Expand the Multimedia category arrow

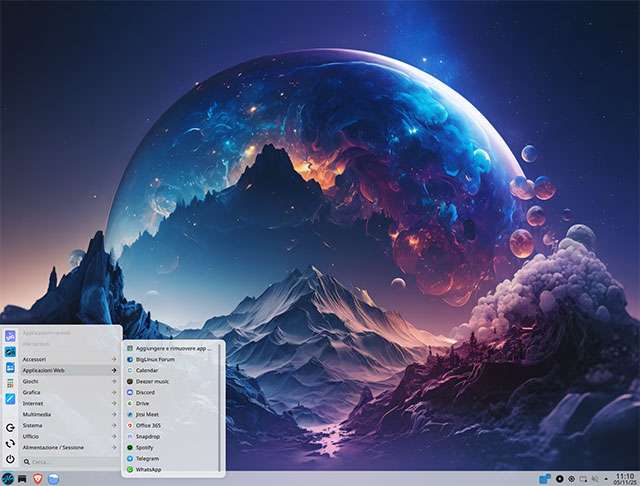(114, 414)
